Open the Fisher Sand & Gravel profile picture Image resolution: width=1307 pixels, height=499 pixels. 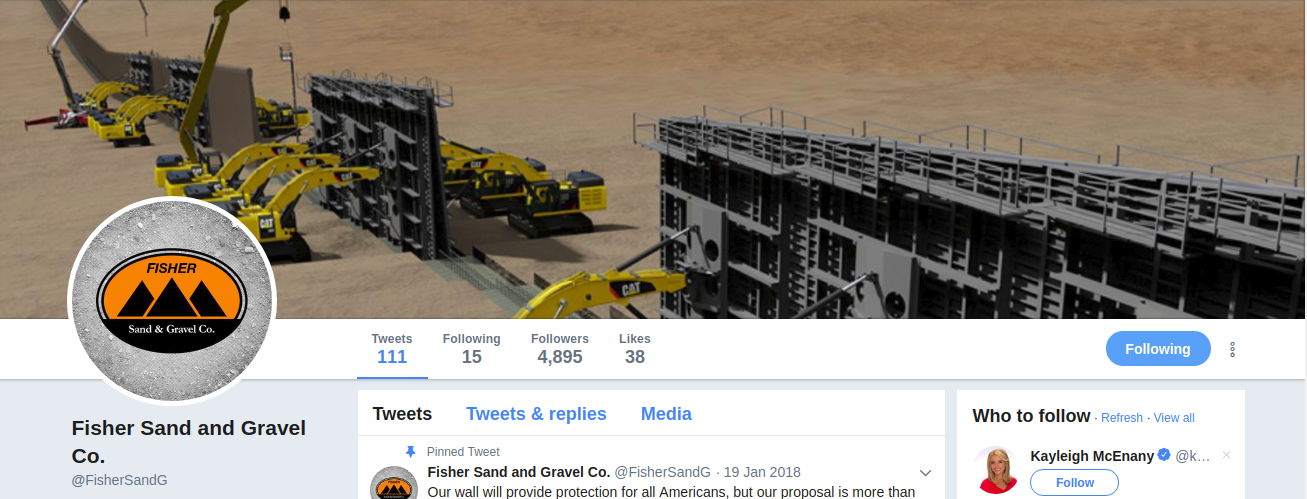(172, 300)
